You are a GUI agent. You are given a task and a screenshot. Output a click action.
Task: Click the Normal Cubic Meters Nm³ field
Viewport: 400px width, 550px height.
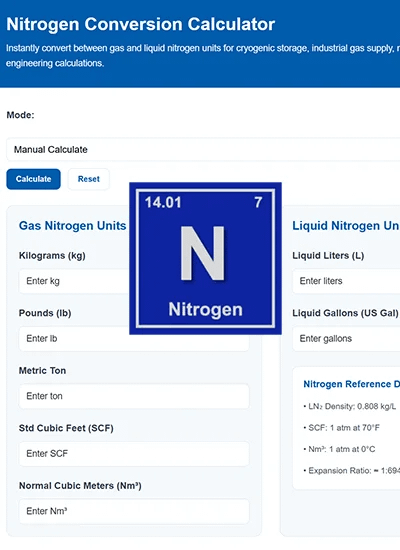click(134, 511)
